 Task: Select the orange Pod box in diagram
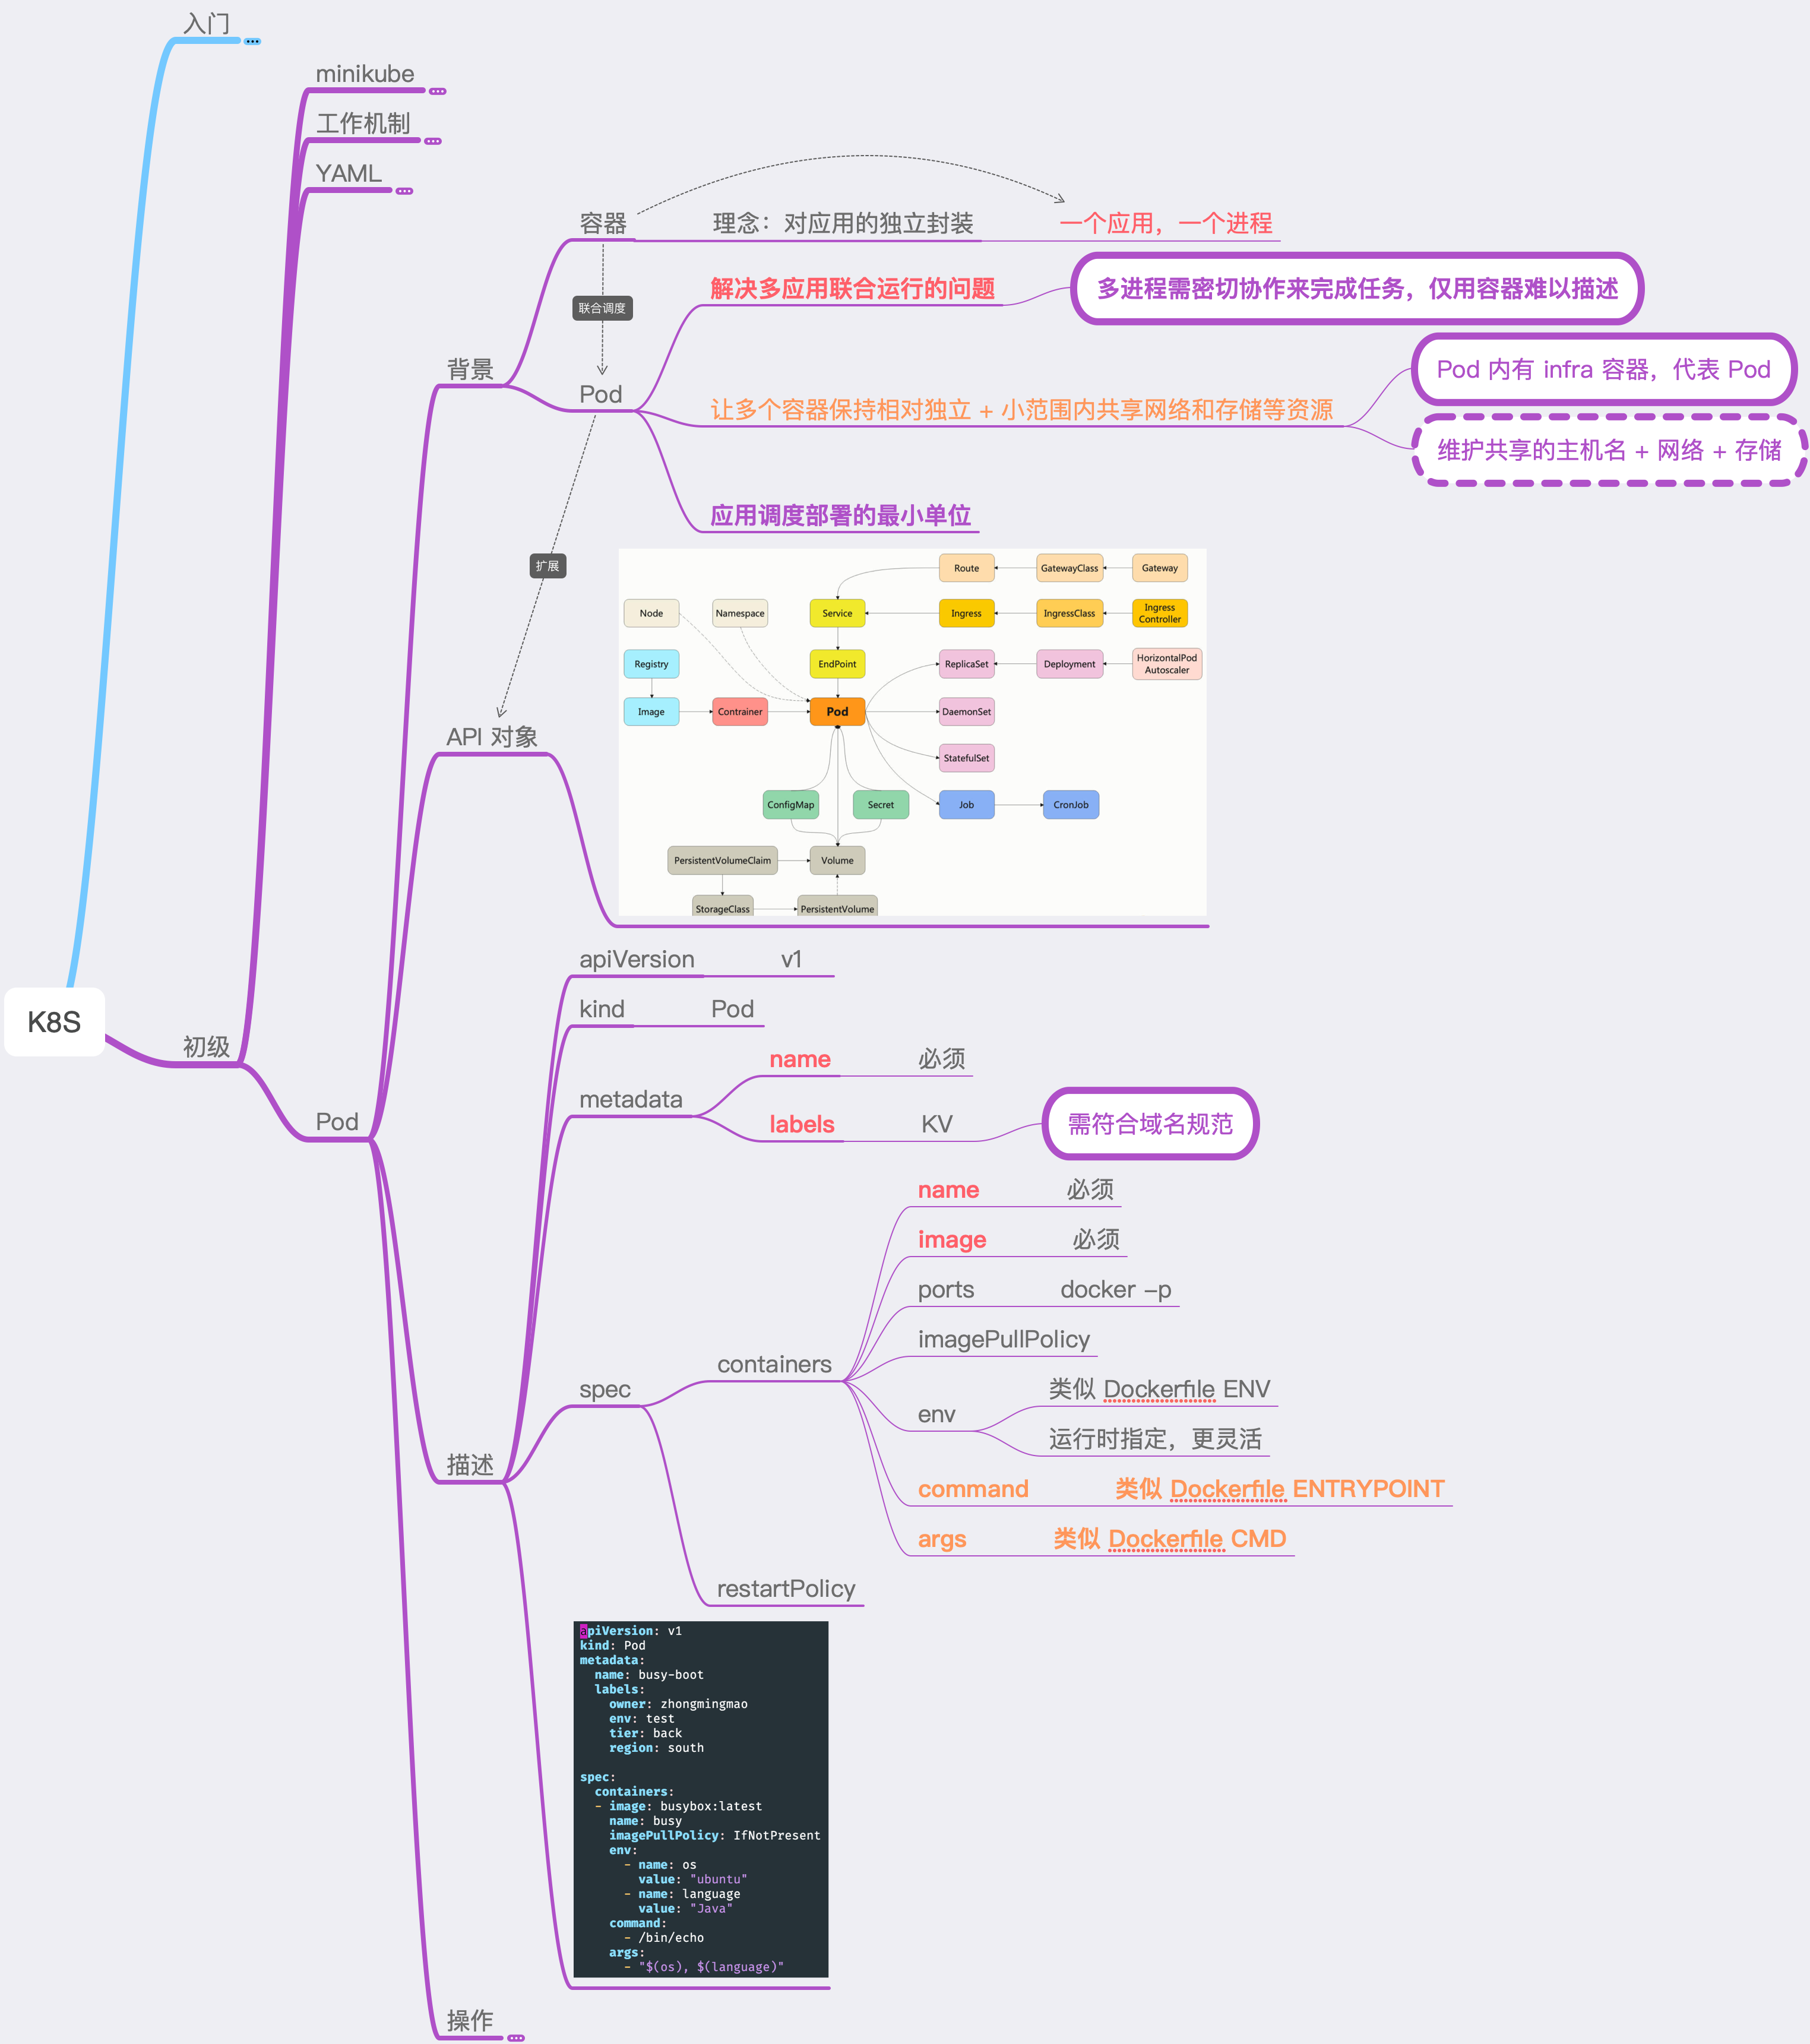point(837,712)
